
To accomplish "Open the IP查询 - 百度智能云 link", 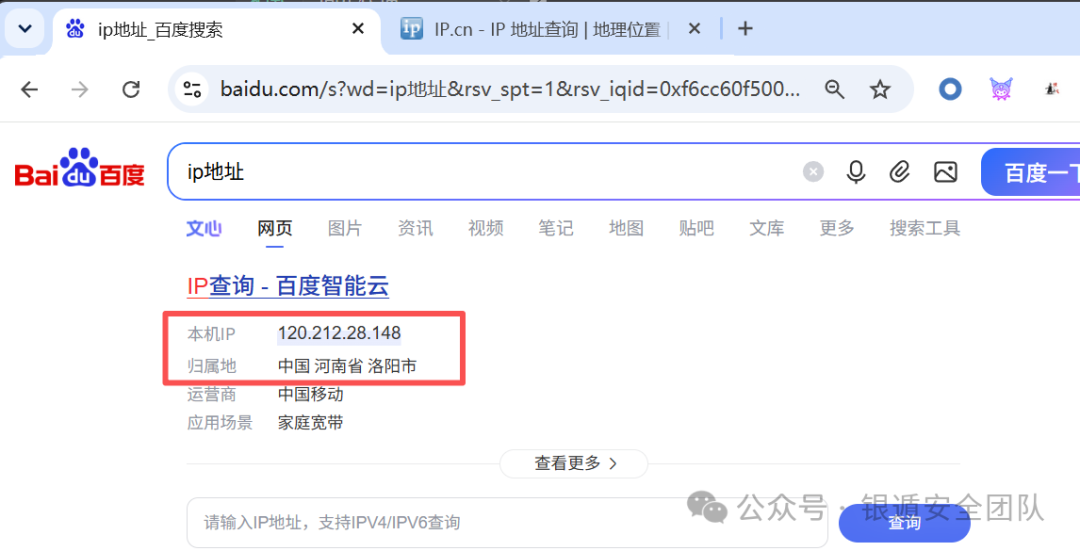I will tap(288, 286).
